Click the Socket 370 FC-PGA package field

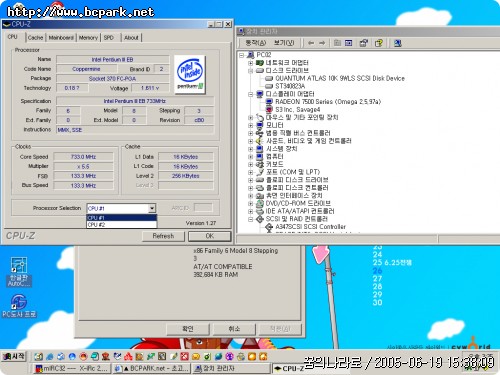click(112, 79)
